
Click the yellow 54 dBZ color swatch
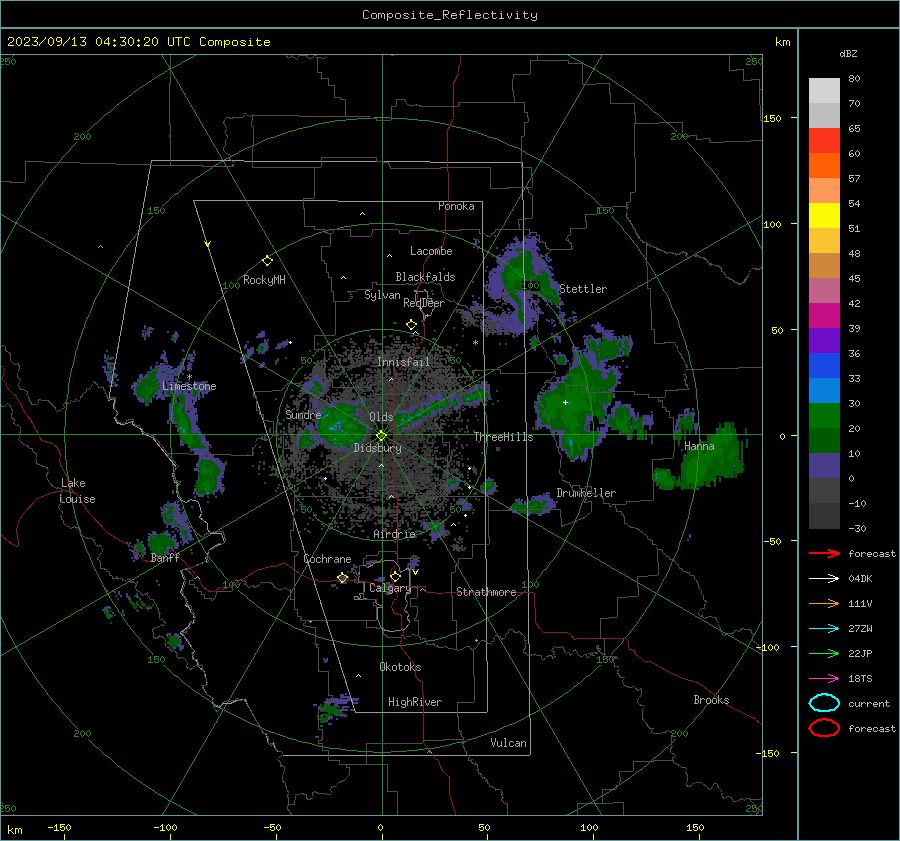pyautogui.click(x=824, y=215)
